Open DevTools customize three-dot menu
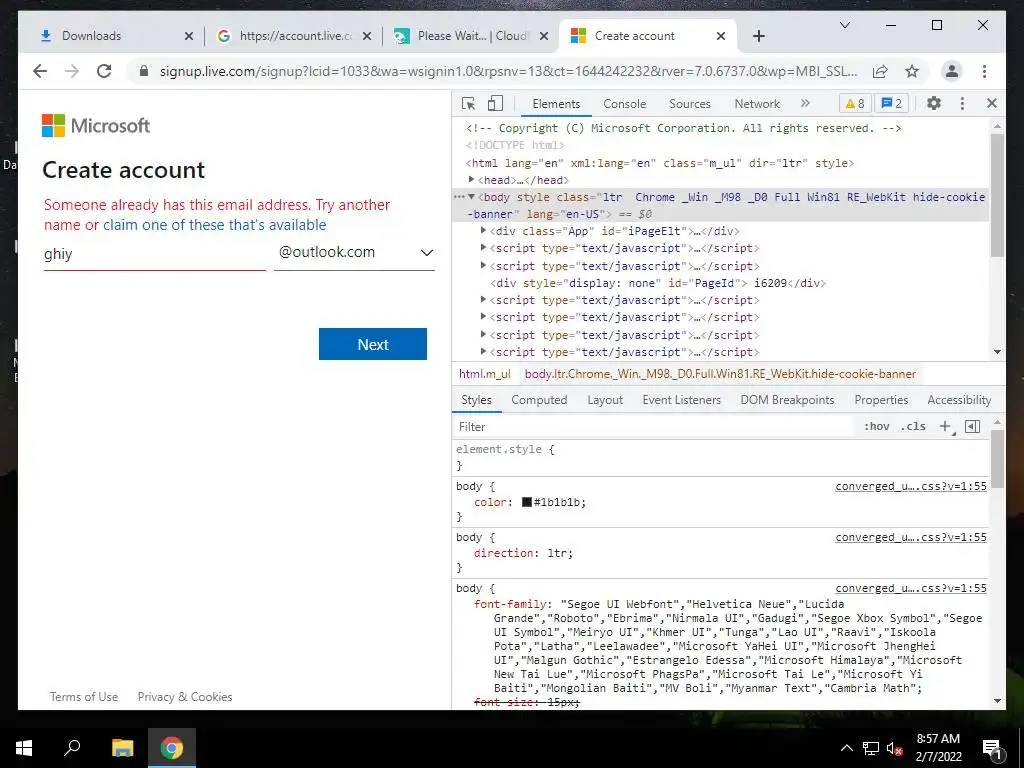This screenshot has height=768, width=1024. coord(962,103)
